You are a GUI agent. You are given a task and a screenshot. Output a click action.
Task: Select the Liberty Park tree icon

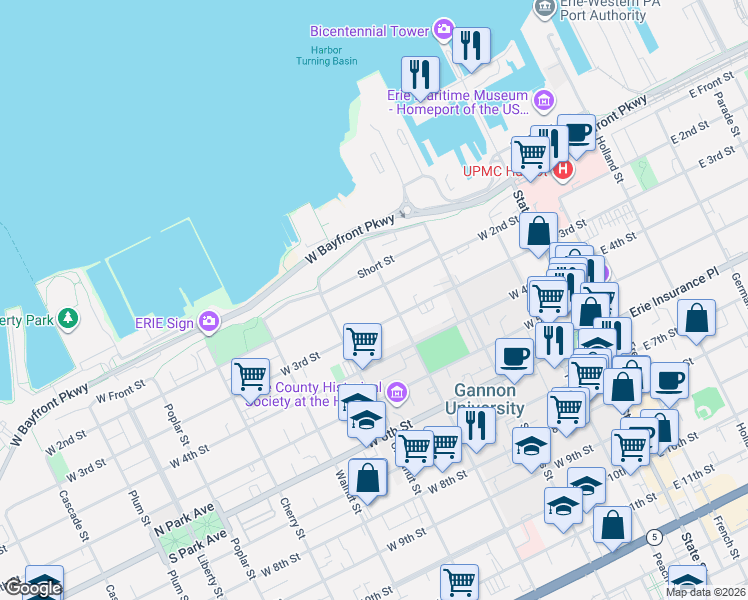click(68, 318)
